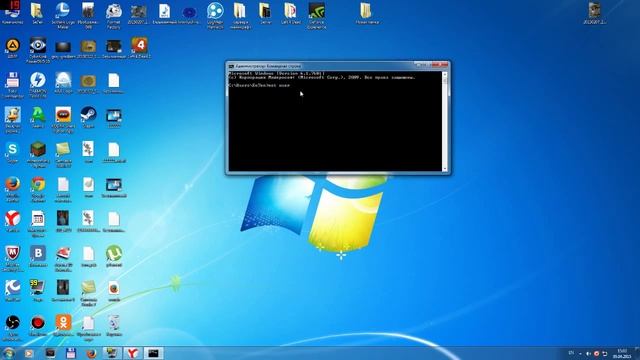Open the GeForce Experience shortcut
The height and width of the screenshot is (360, 640).
[x=317, y=11]
